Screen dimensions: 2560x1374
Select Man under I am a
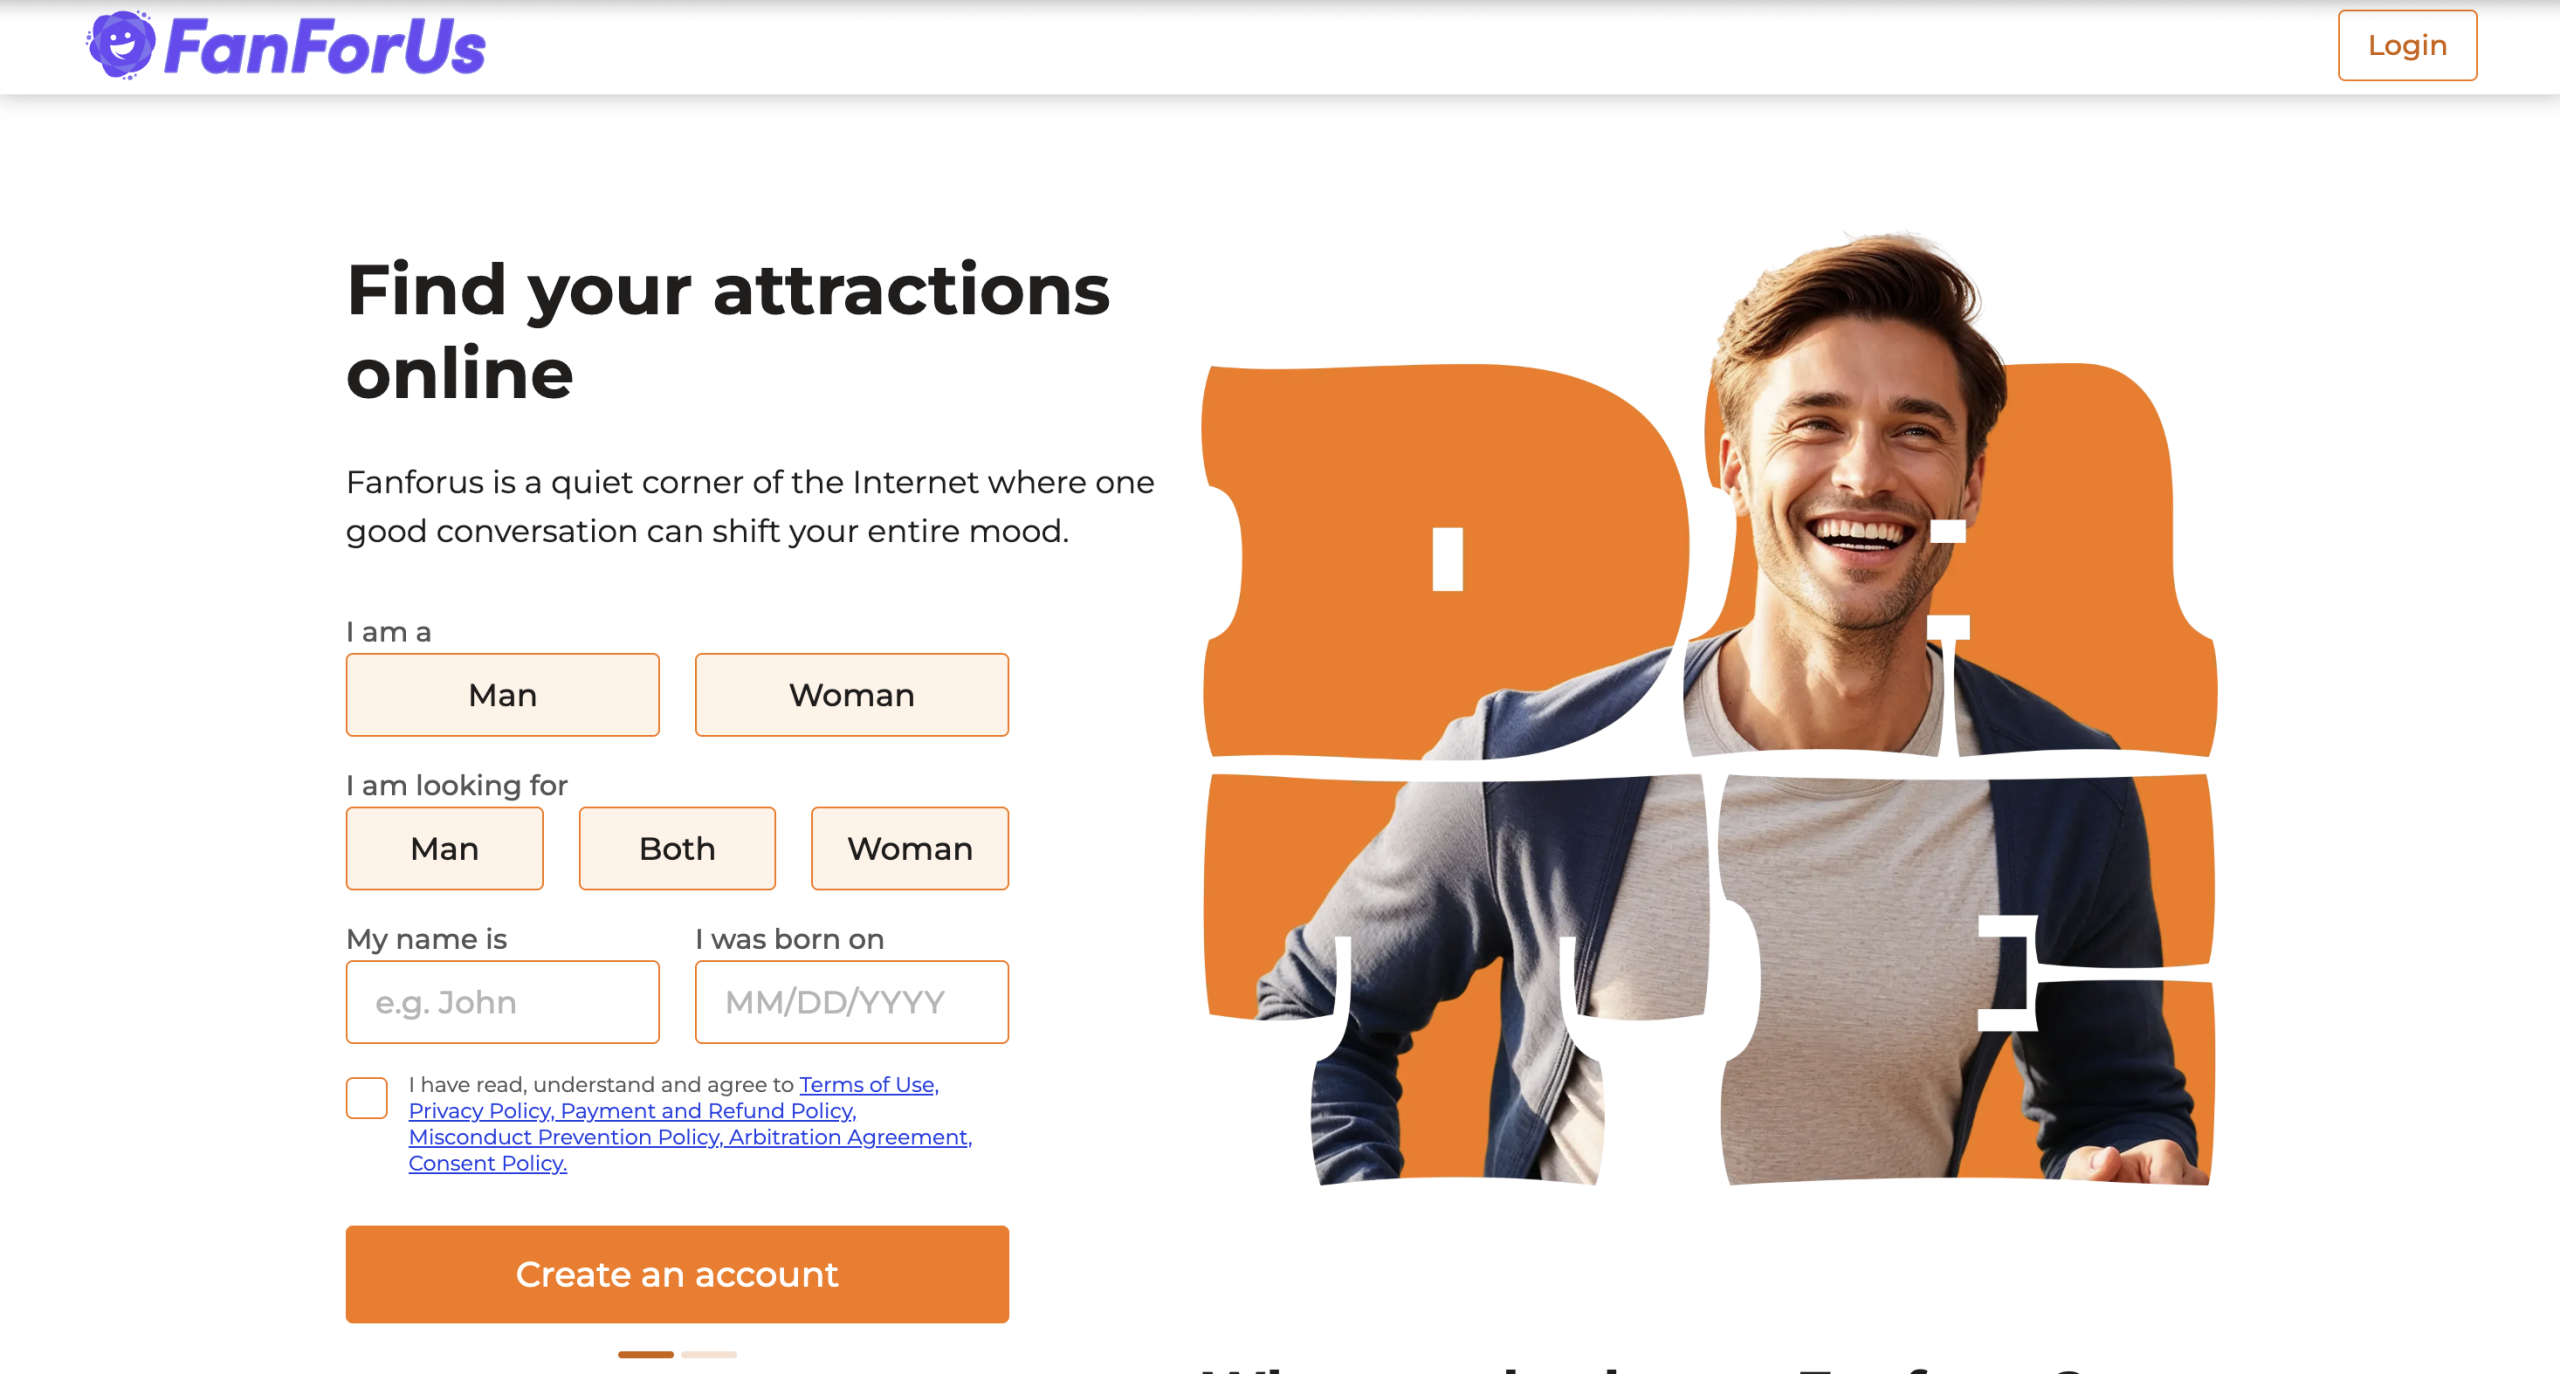click(502, 695)
